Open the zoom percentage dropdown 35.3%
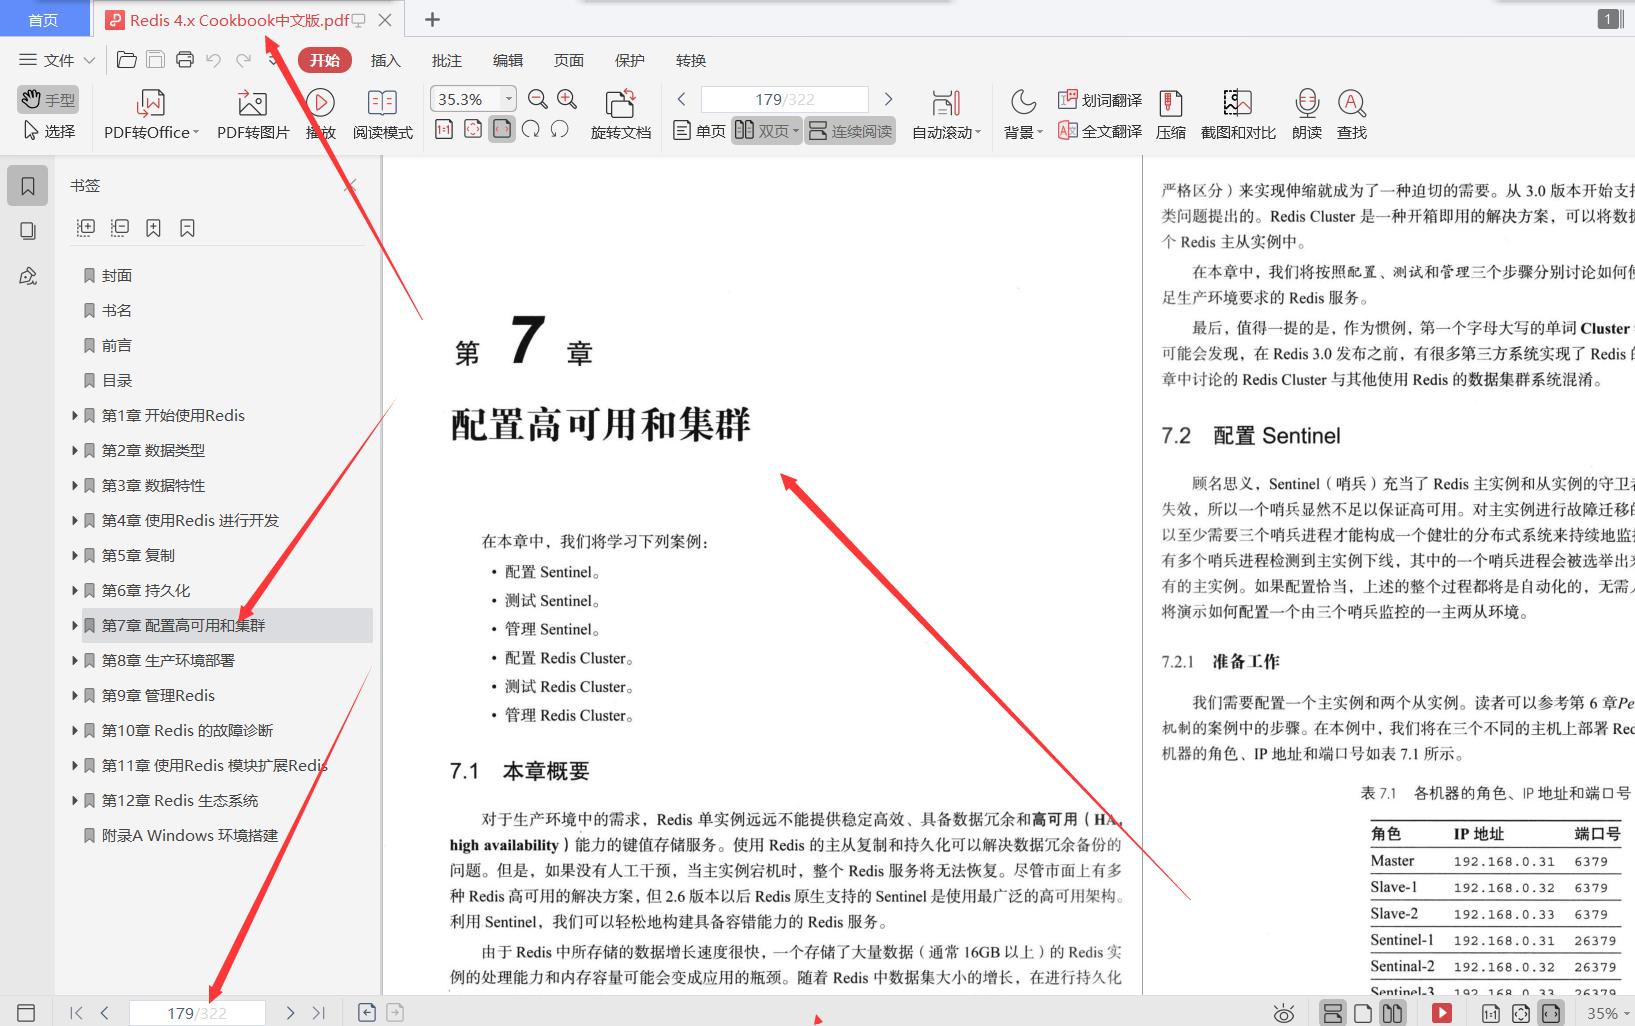1635x1026 pixels. [x=509, y=99]
